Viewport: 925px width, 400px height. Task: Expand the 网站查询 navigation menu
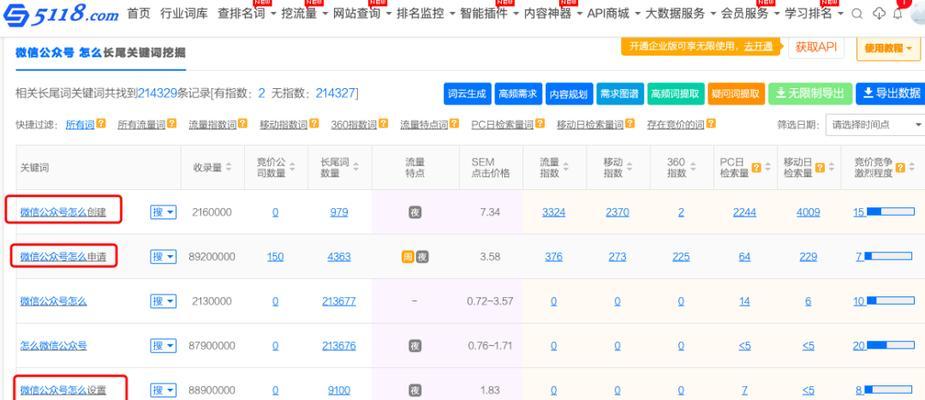(362, 14)
